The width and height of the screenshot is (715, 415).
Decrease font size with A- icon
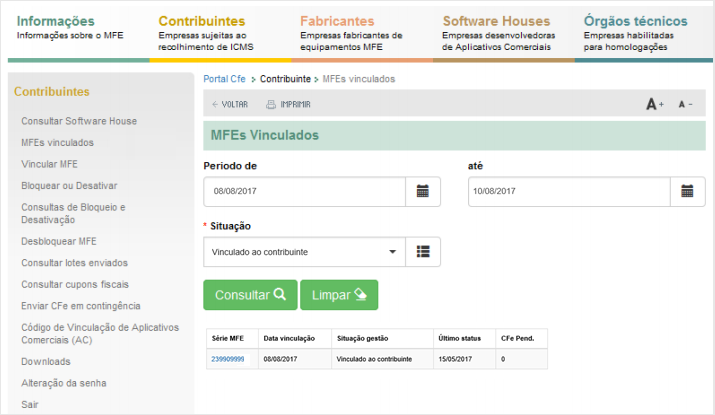pyautogui.click(x=685, y=104)
